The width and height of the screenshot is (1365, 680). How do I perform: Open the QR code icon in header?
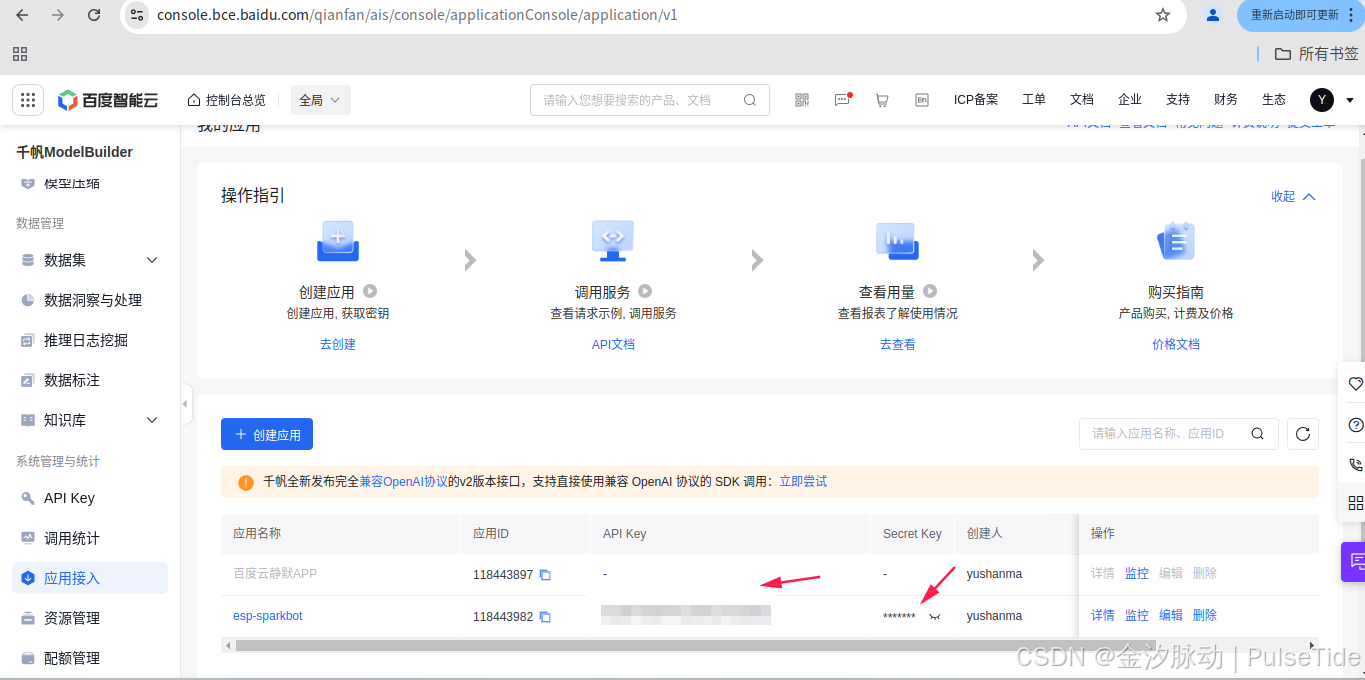[x=802, y=100]
